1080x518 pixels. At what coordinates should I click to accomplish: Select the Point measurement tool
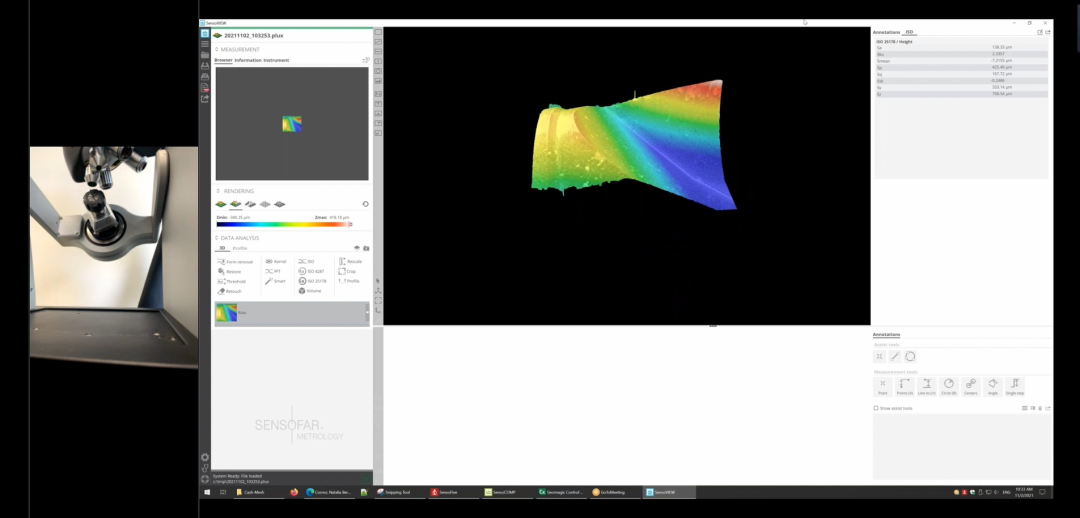(882, 386)
